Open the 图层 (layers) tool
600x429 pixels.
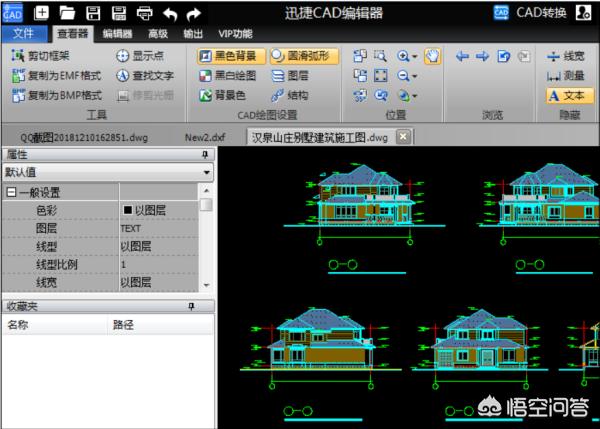pos(289,76)
